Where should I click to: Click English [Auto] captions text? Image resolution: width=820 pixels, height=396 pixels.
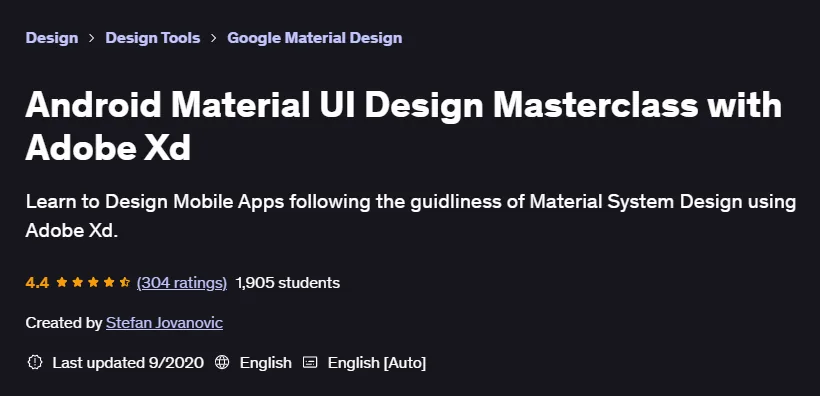(377, 363)
